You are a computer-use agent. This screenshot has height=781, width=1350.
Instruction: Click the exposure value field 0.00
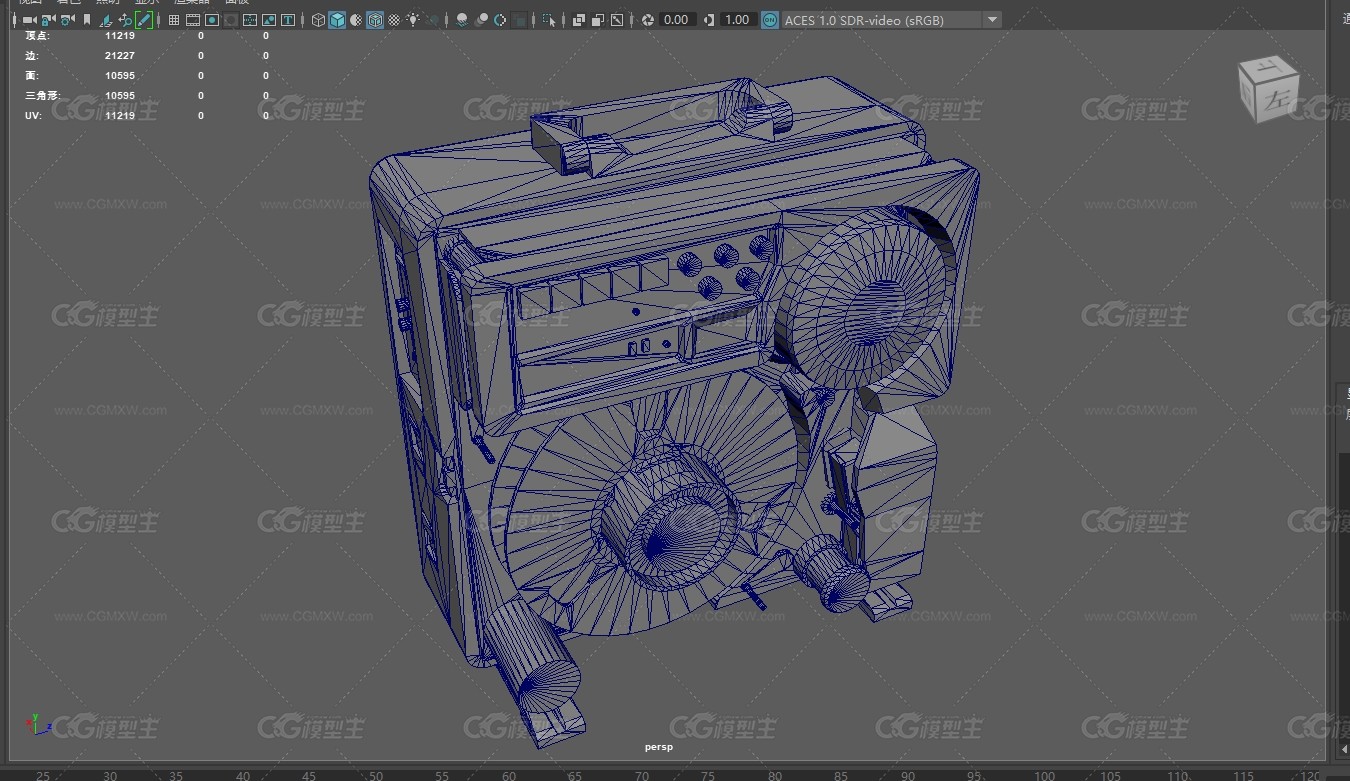(x=677, y=19)
